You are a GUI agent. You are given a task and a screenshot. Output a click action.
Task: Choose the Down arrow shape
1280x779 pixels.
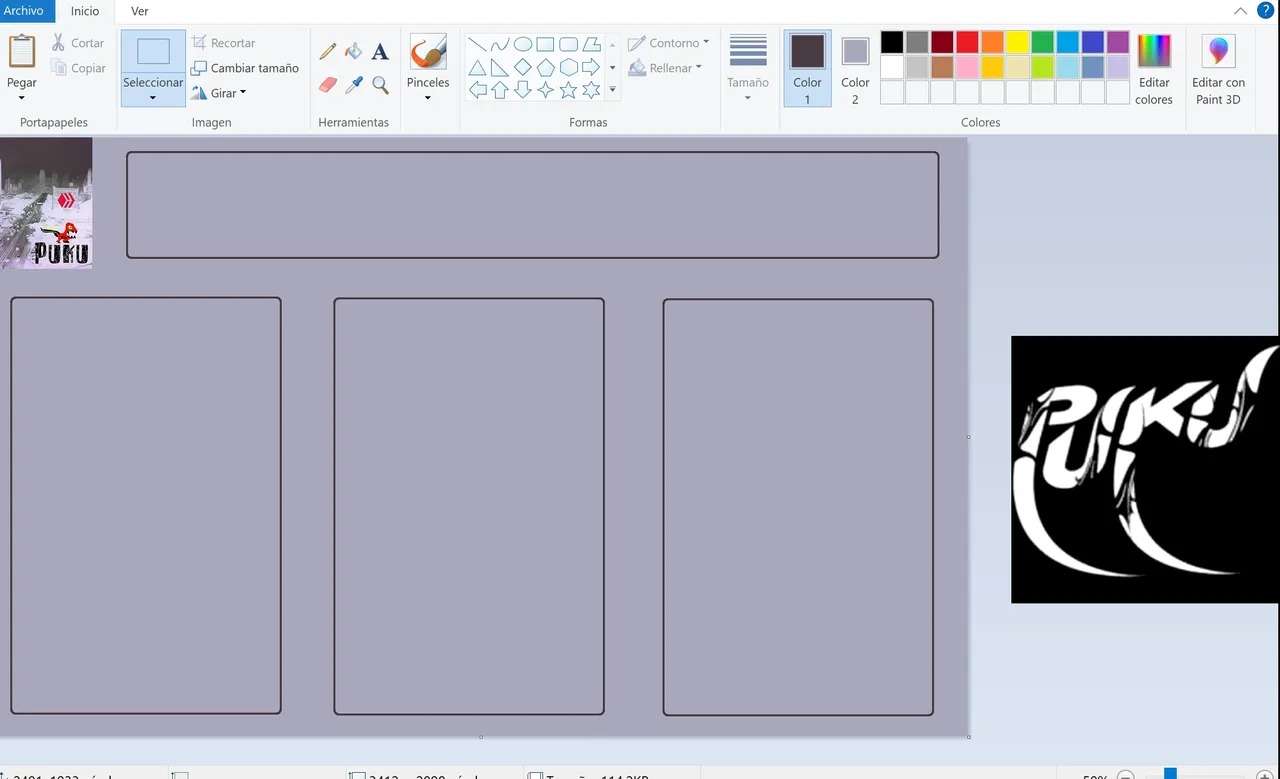(x=523, y=90)
